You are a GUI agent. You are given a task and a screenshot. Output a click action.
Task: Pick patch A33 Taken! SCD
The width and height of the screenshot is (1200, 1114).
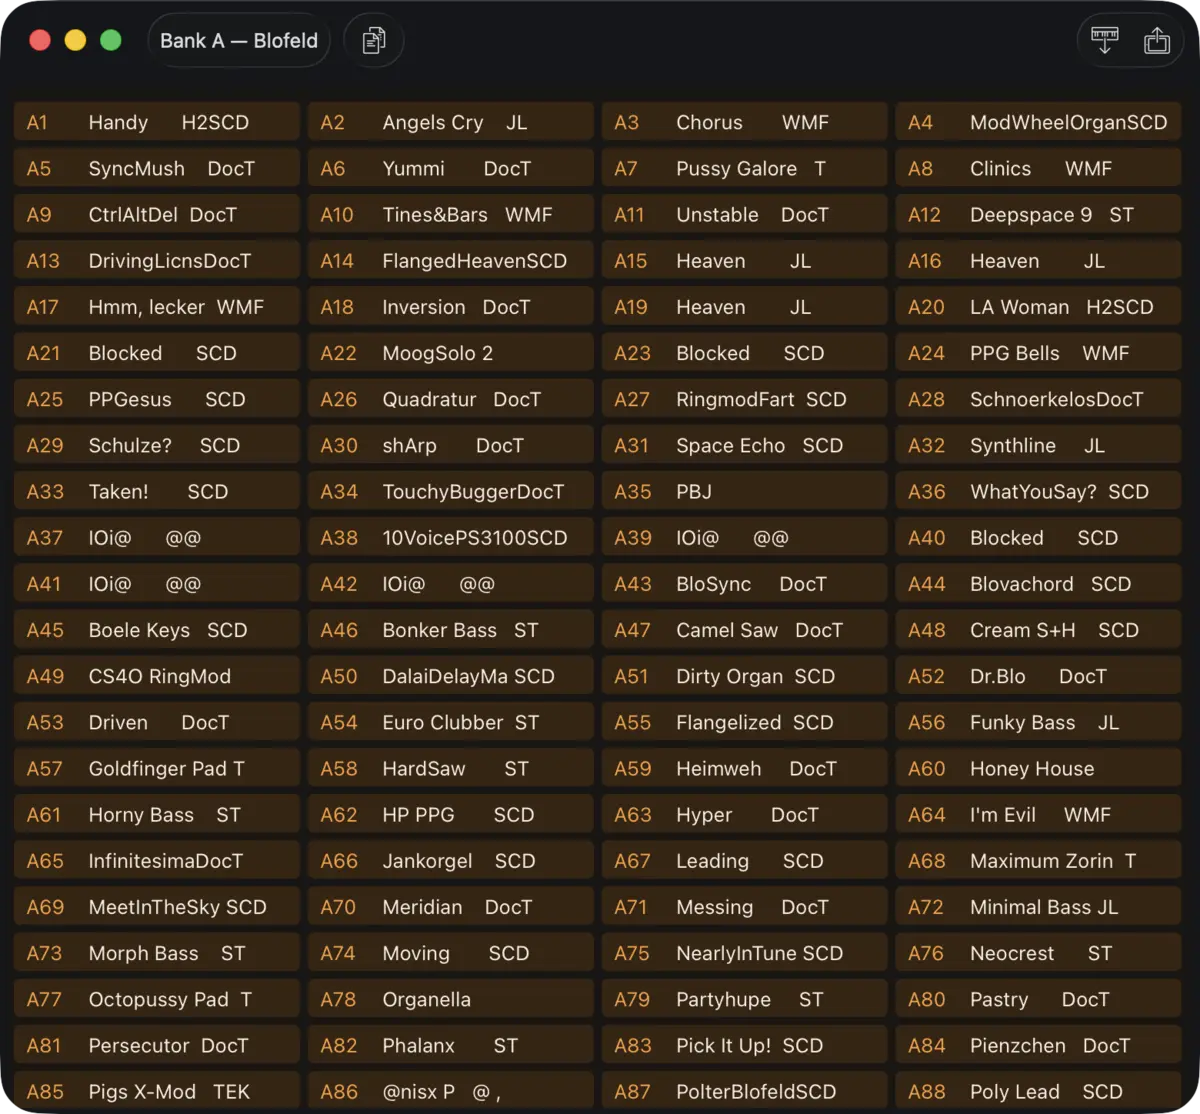[x=157, y=491]
